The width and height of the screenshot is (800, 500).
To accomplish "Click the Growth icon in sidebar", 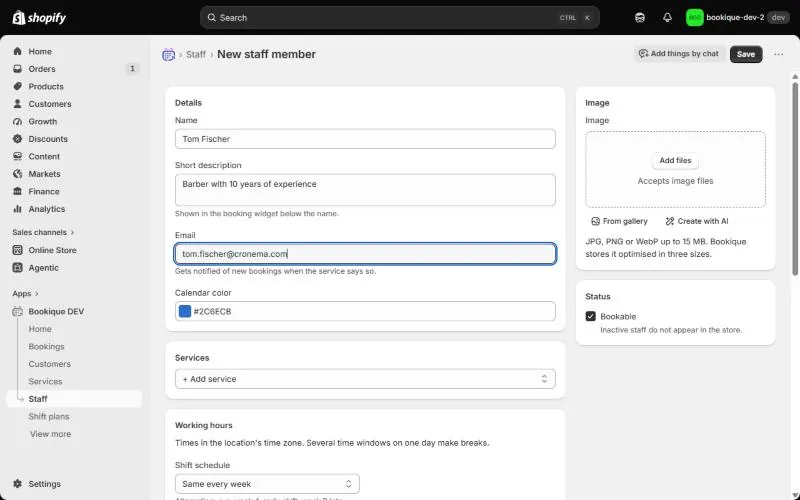I will (x=18, y=121).
